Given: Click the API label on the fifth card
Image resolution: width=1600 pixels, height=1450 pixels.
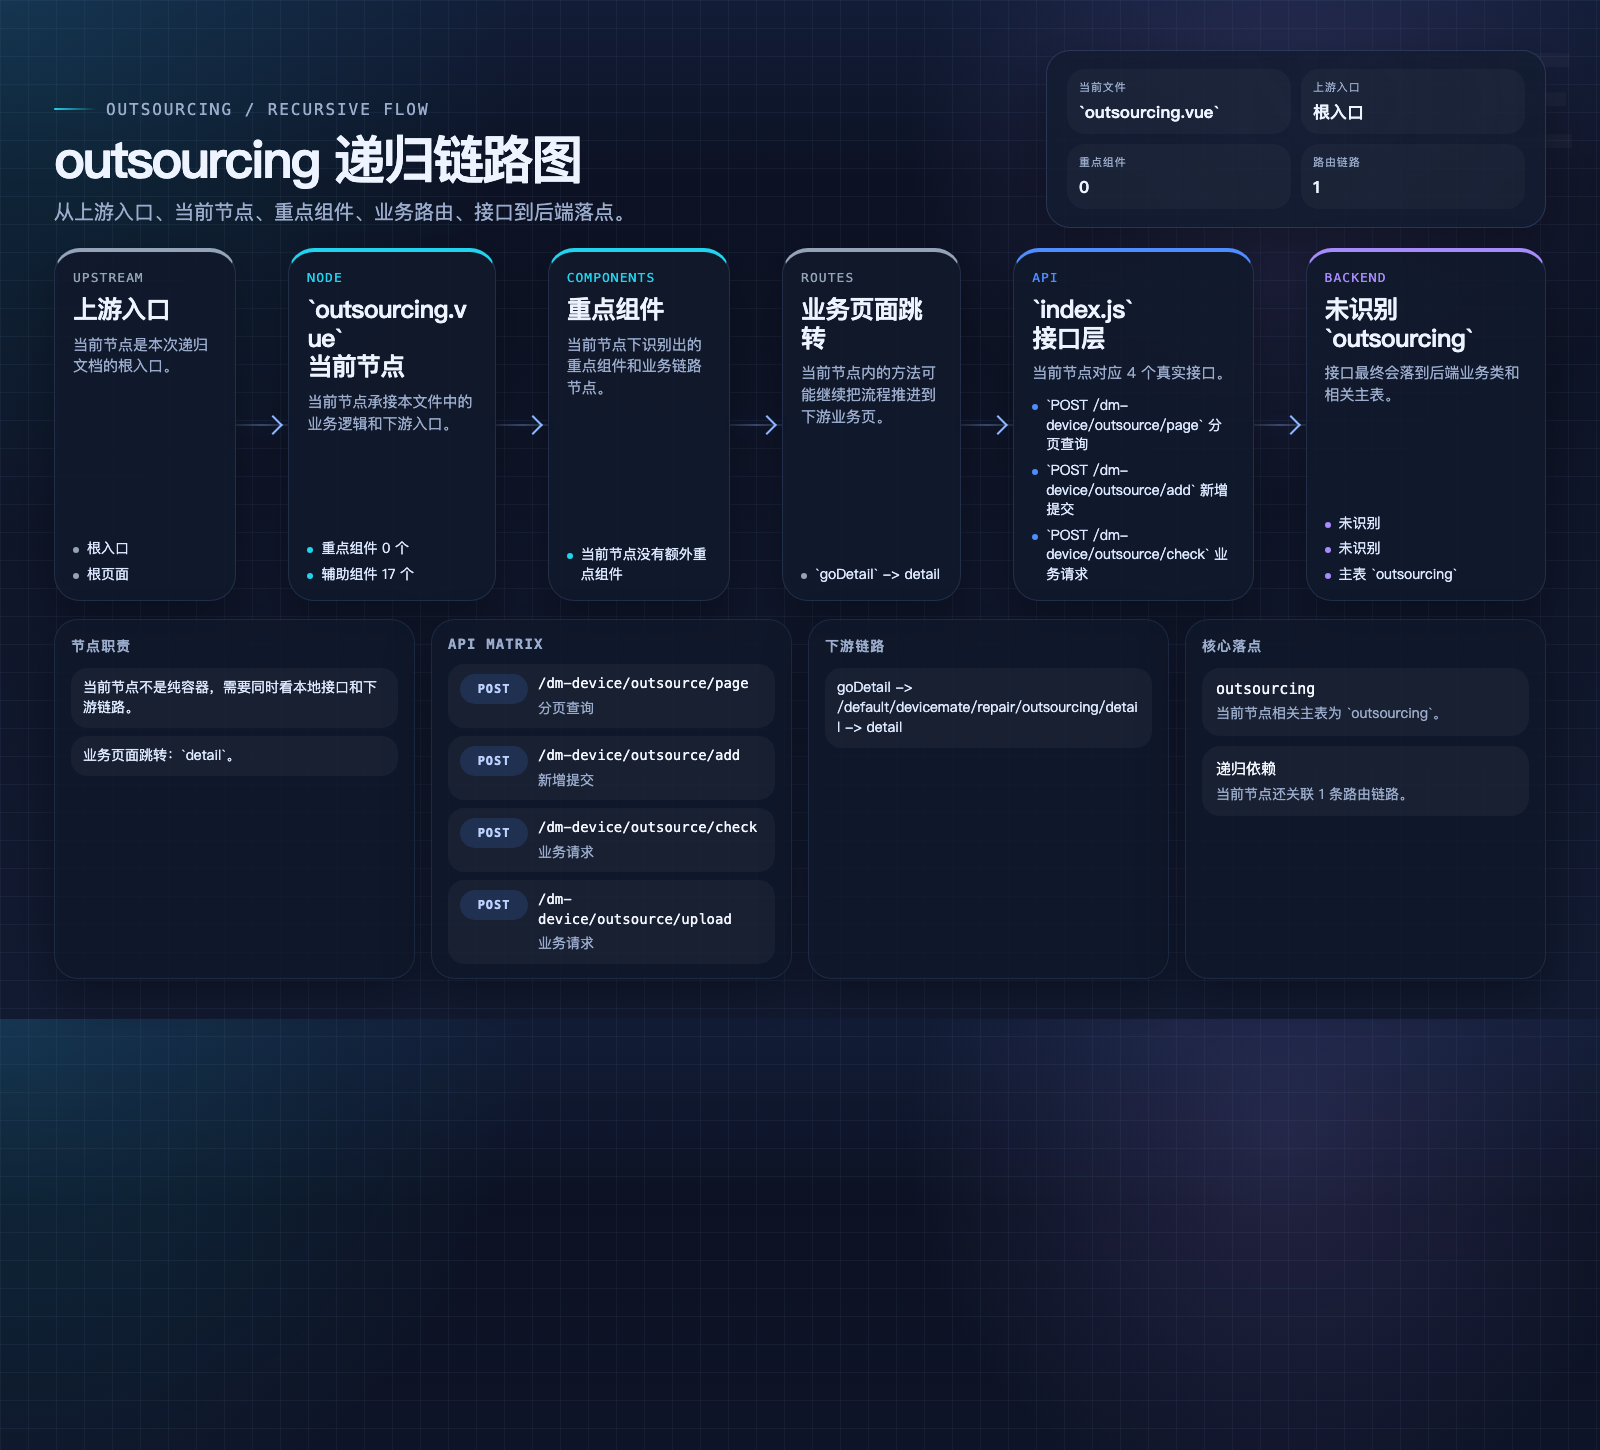Looking at the screenshot, I should coord(1045,278).
